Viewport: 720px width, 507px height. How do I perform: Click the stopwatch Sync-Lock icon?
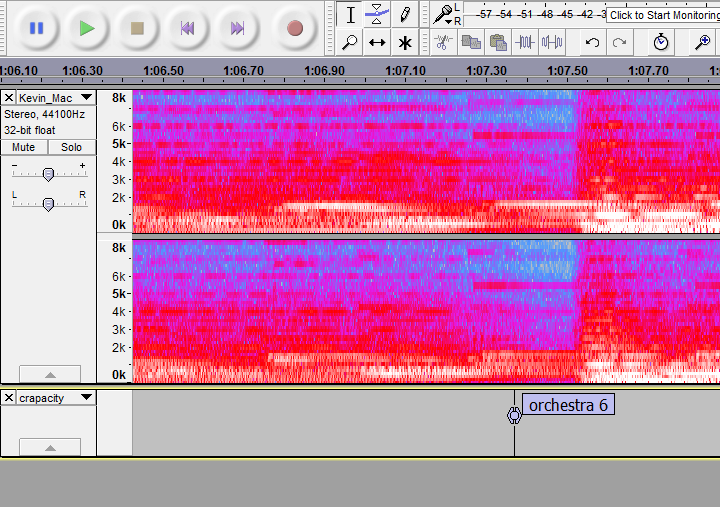661,43
